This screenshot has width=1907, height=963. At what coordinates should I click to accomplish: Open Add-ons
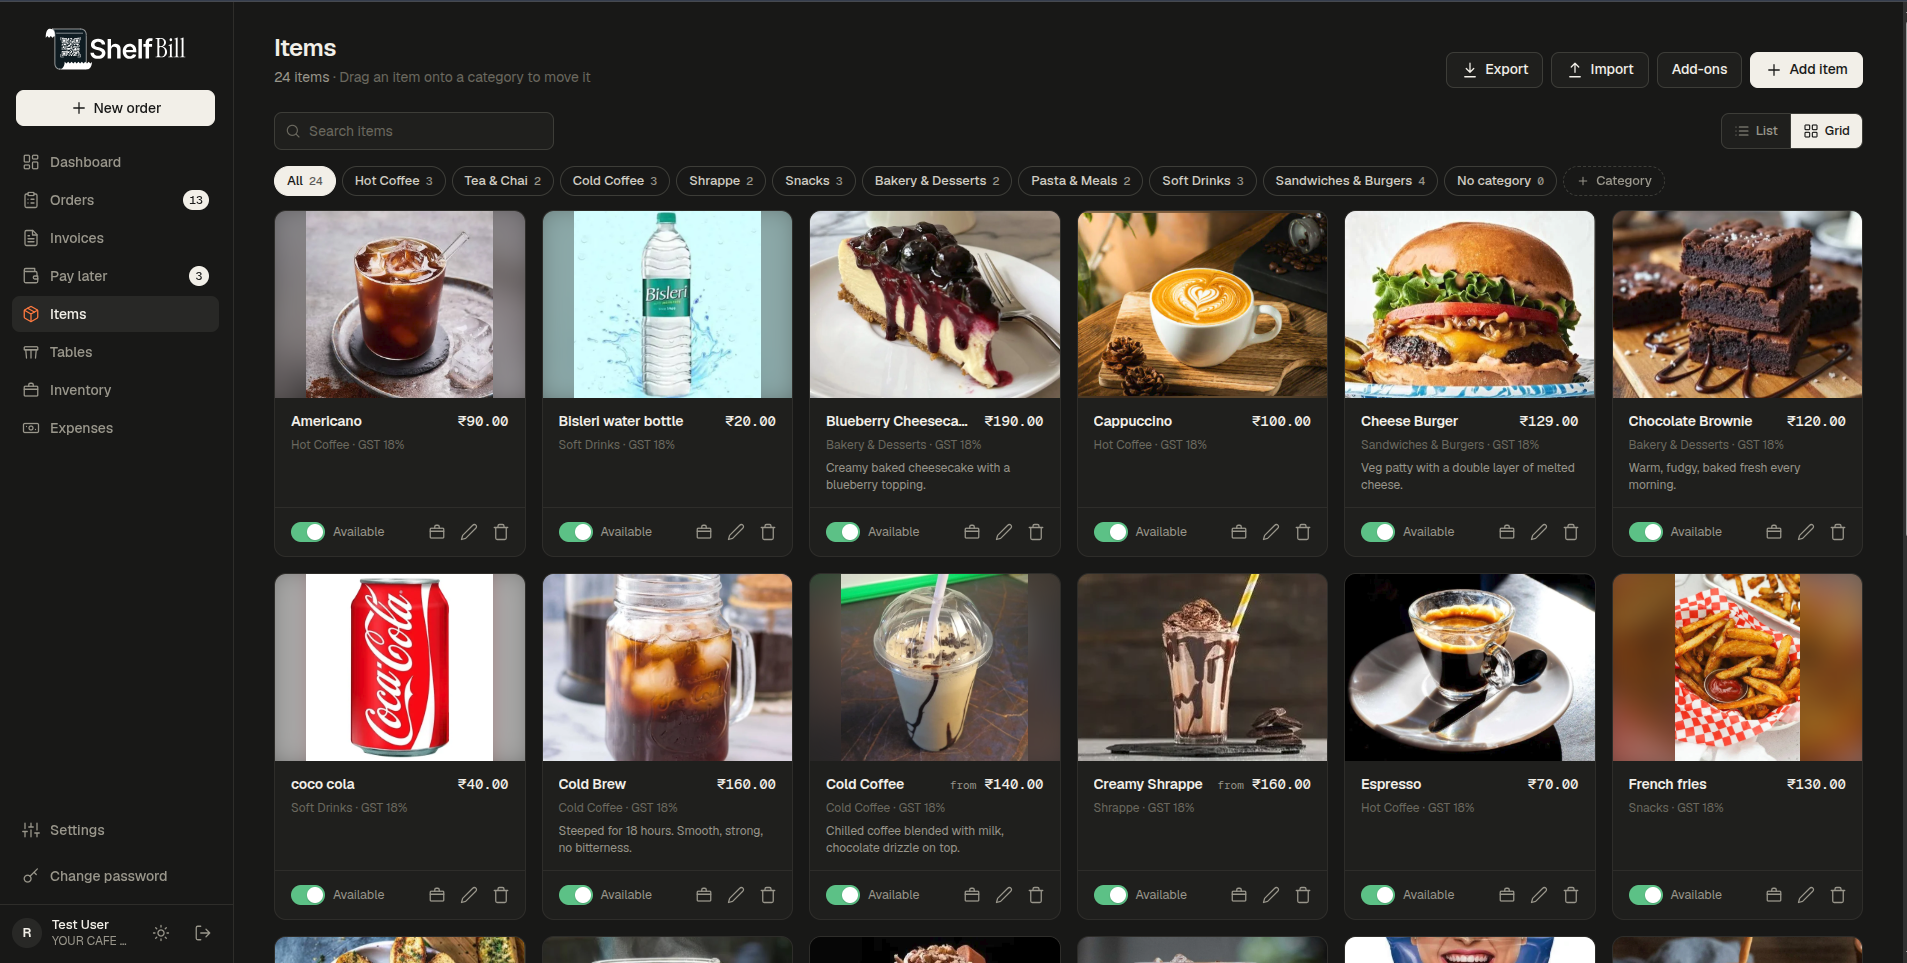click(1699, 70)
